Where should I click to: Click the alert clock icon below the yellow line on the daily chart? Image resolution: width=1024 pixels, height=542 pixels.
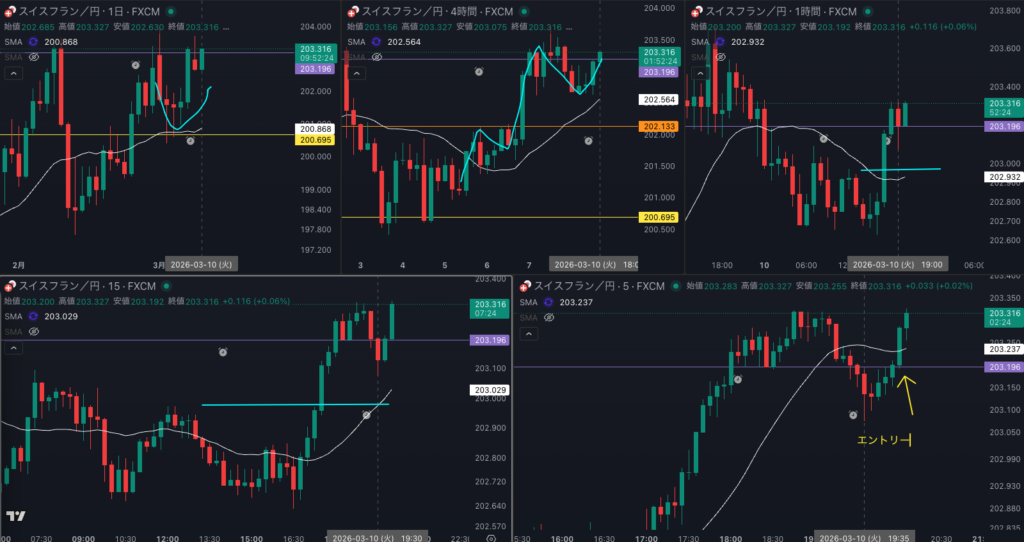coord(190,141)
